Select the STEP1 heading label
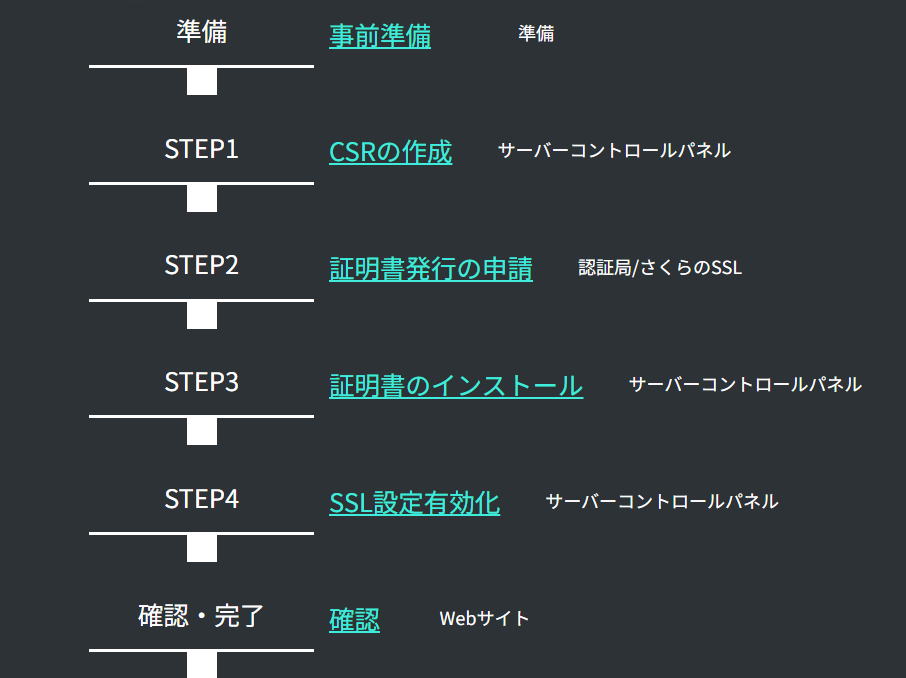The width and height of the screenshot is (906, 678). click(202, 149)
